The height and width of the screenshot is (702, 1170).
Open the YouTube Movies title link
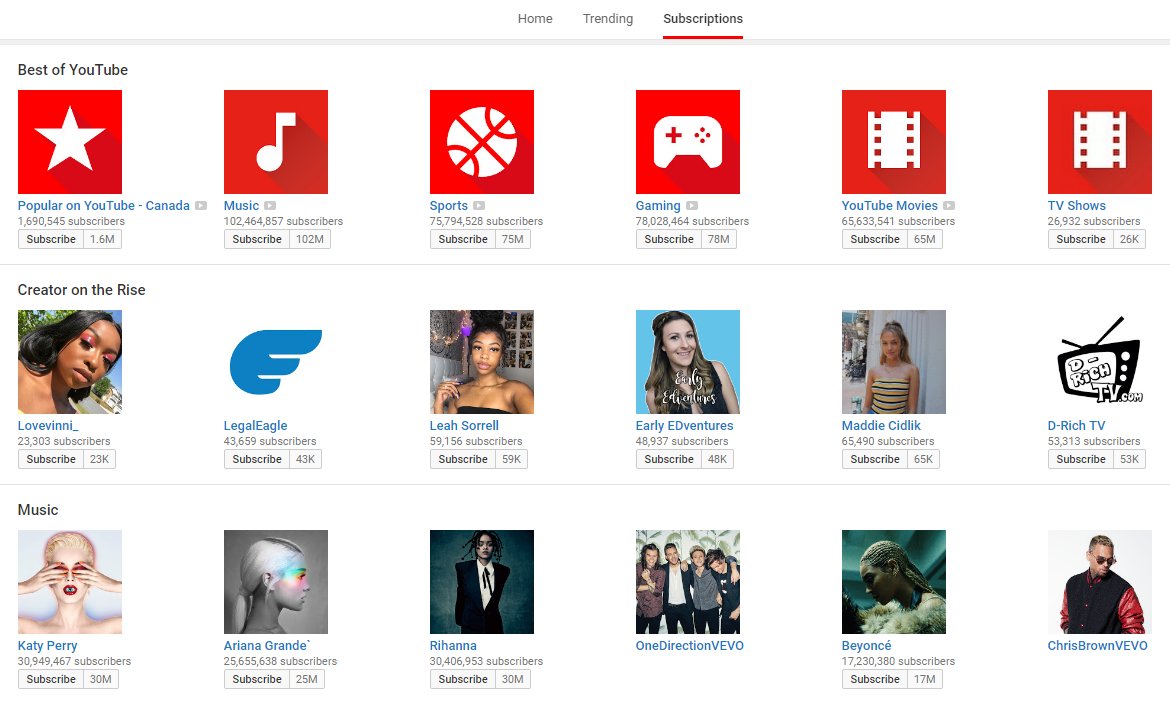(889, 206)
